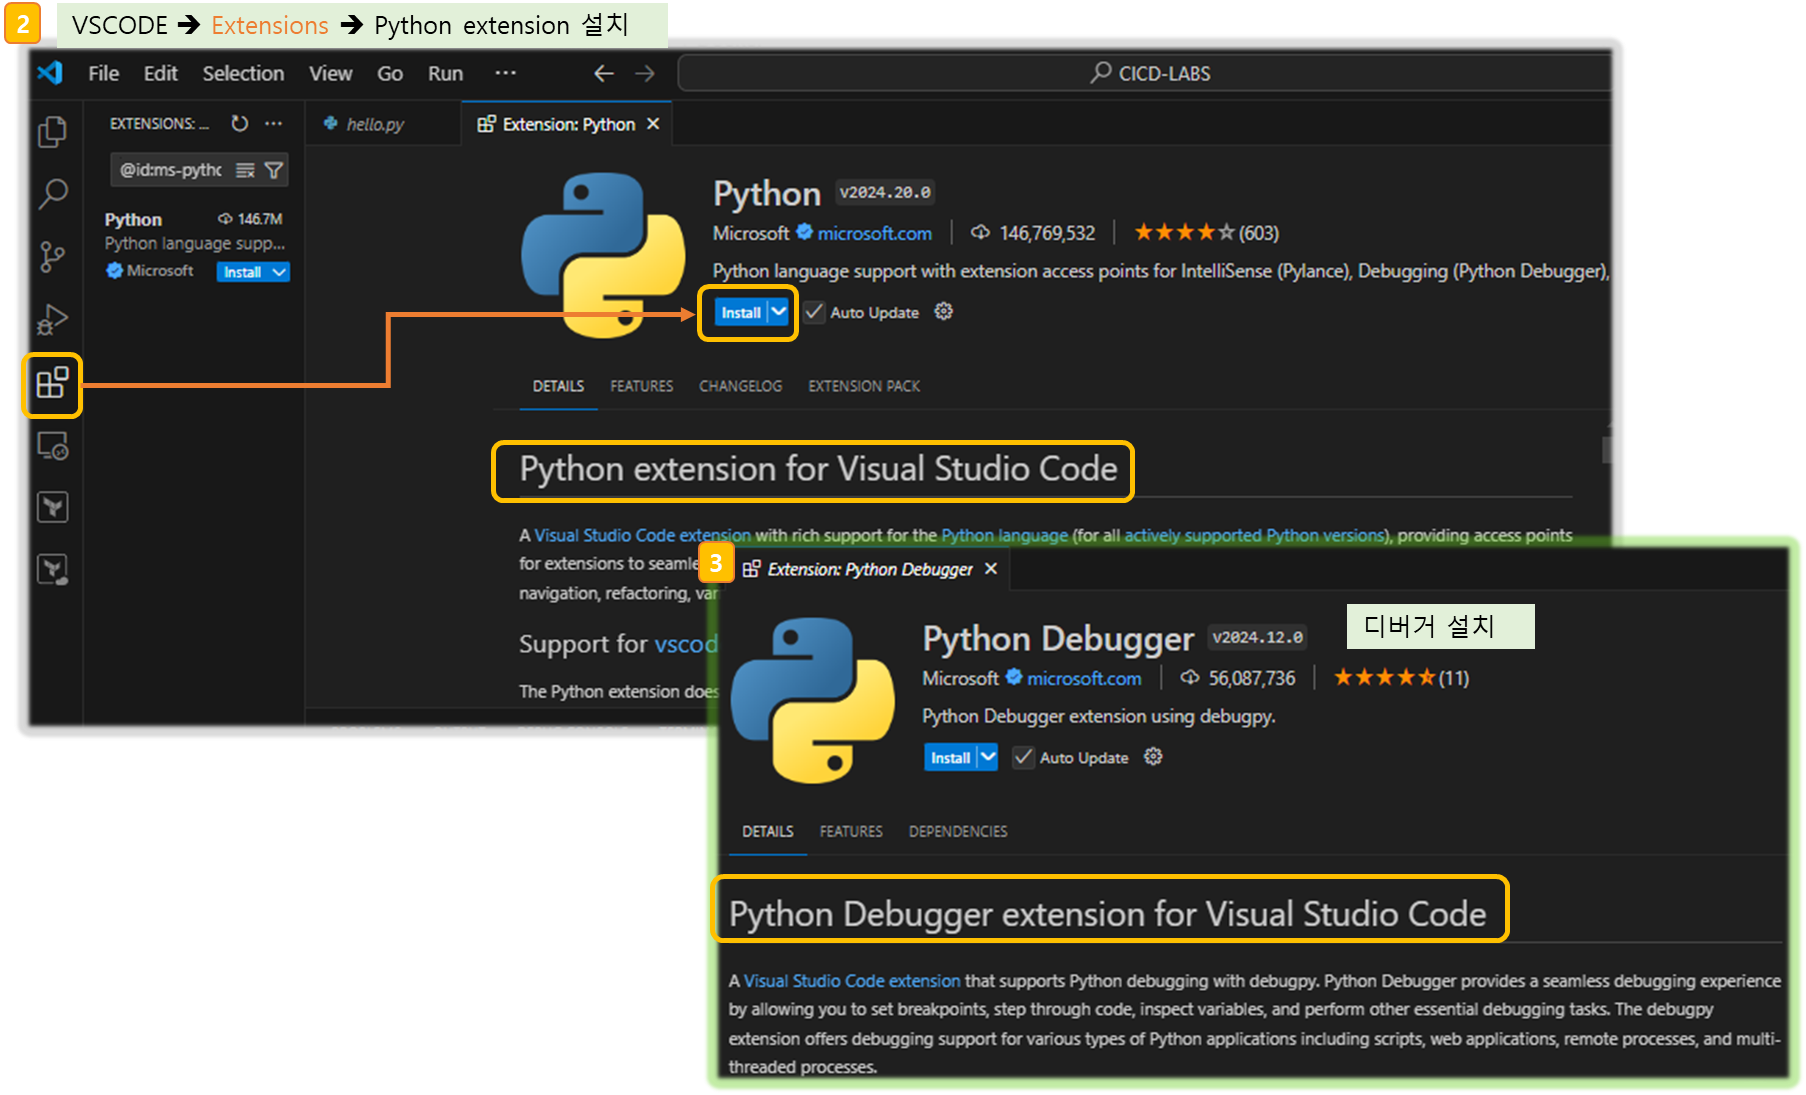Open 'actively supported Python versions' link
1806x1095 pixels.
(x=1254, y=535)
